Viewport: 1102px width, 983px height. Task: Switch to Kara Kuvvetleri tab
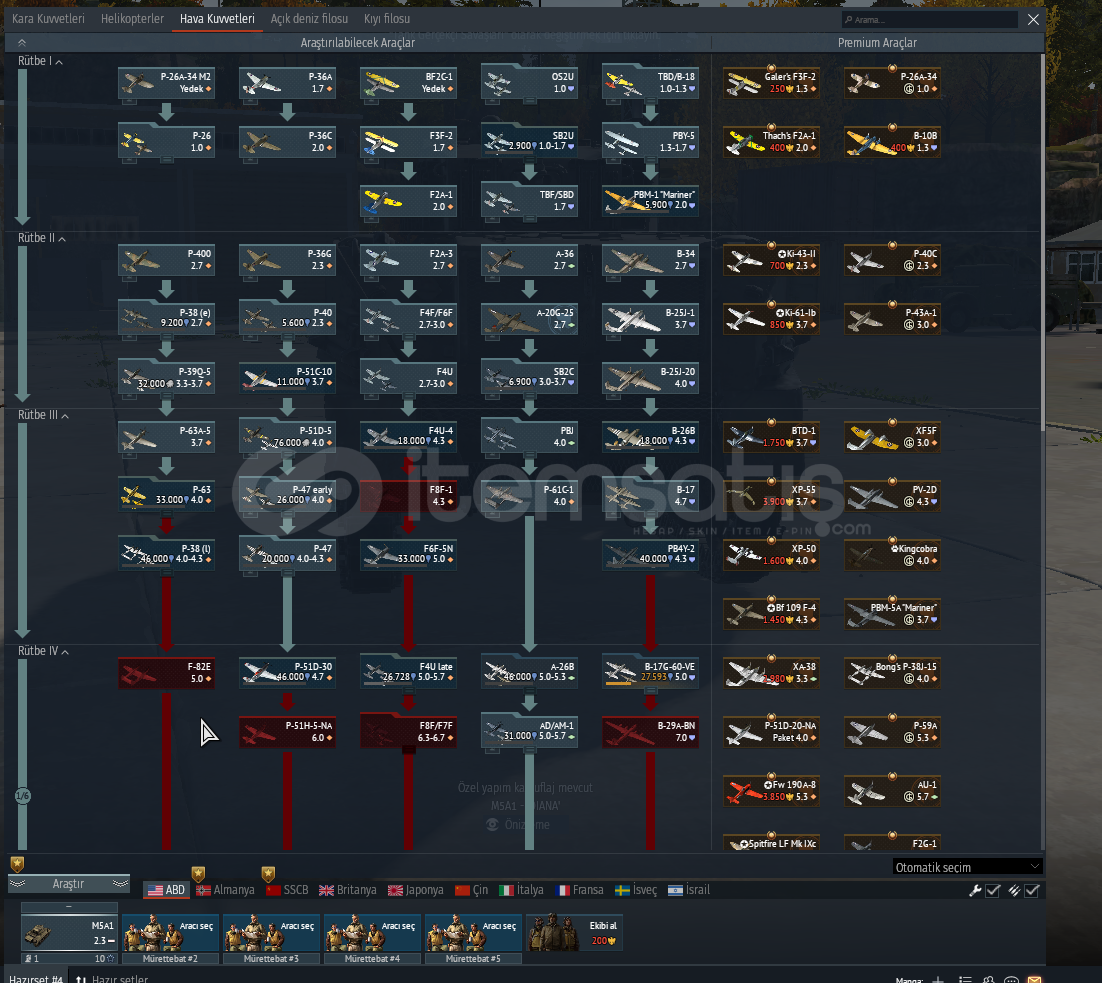[x=48, y=19]
